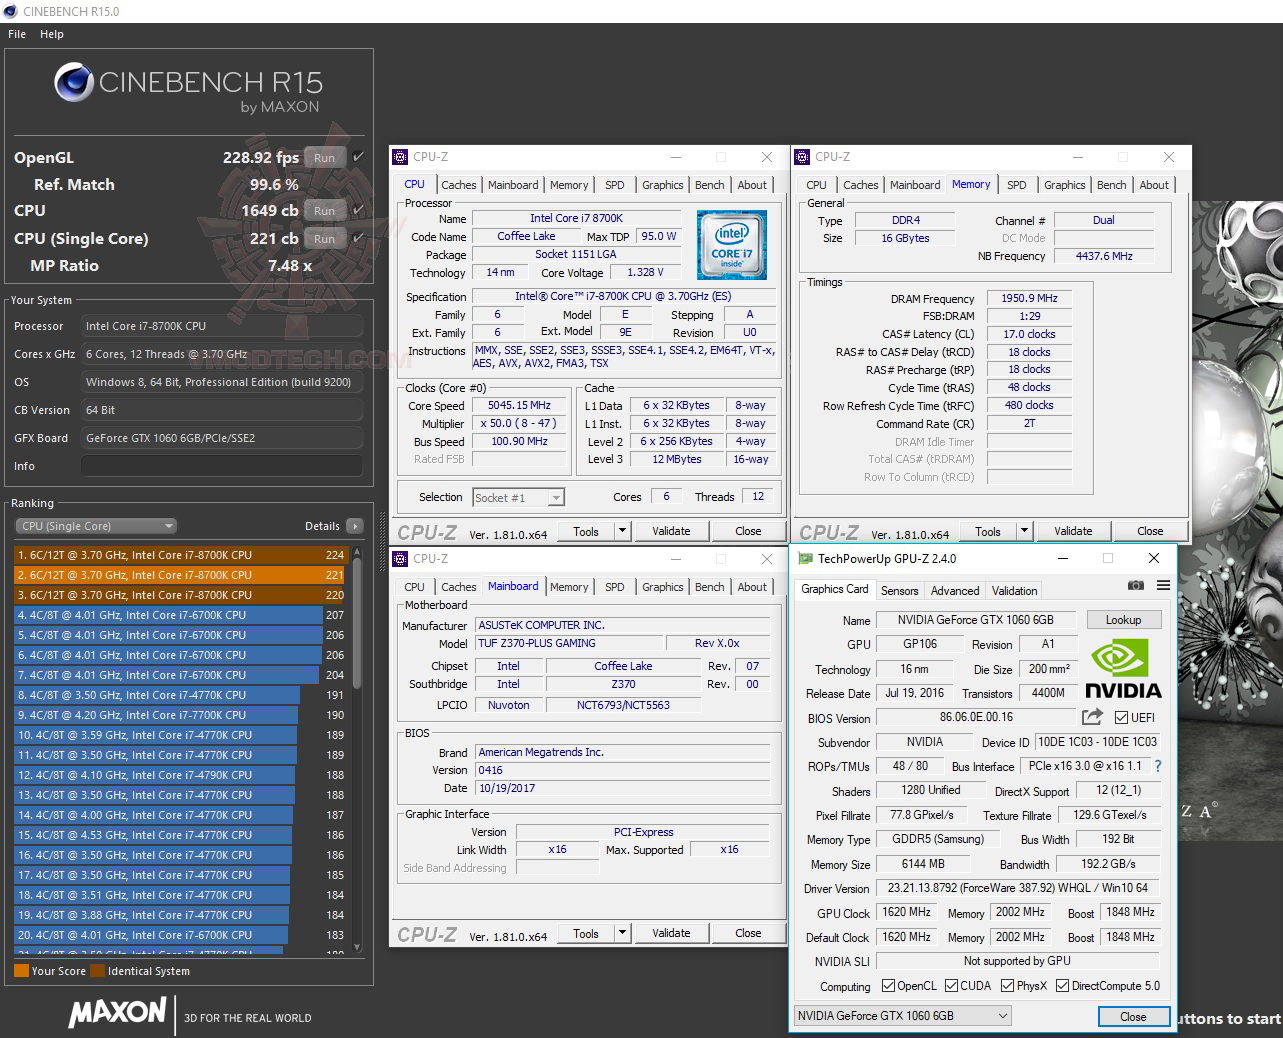This screenshot has height=1038, width=1283.
Task: Click the ForceWare driver version link icon
Action: [1090, 717]
